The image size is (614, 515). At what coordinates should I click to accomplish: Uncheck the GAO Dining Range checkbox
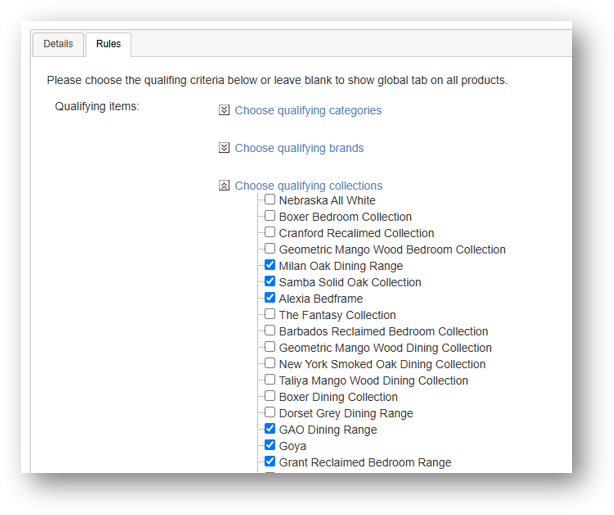(x=270, y=428)
